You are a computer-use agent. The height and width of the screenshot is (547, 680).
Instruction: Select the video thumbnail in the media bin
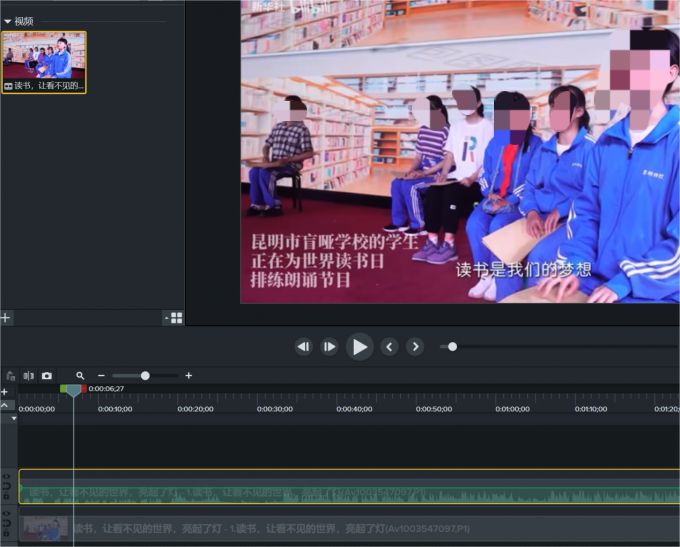44,57
